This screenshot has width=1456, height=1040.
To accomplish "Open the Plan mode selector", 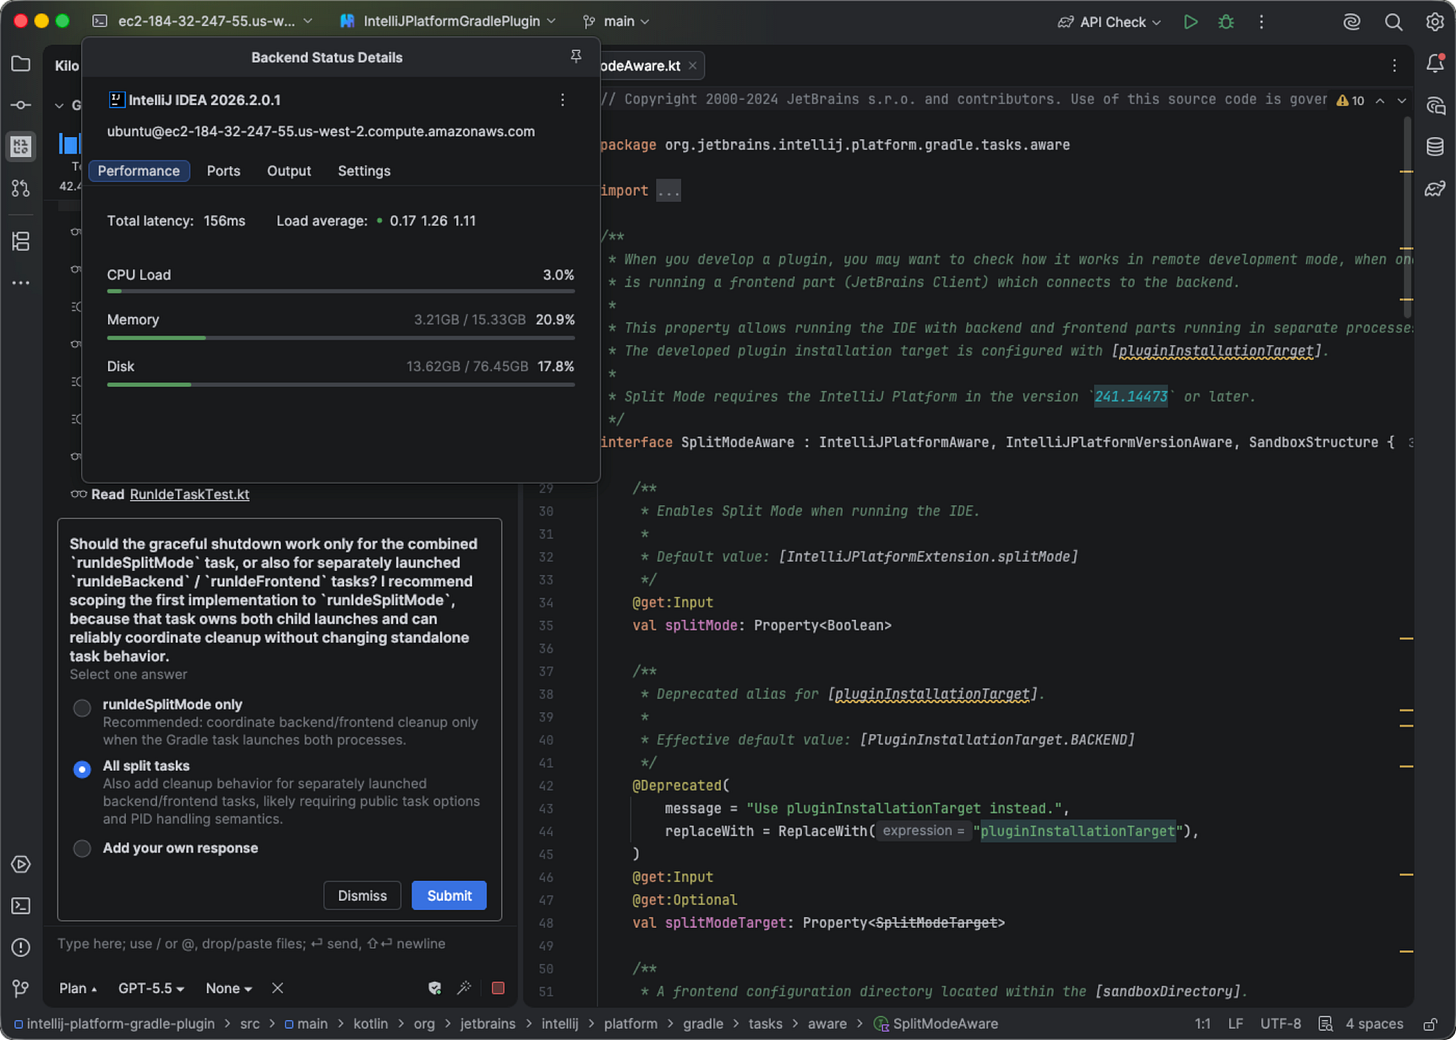I will pos(78,988).
